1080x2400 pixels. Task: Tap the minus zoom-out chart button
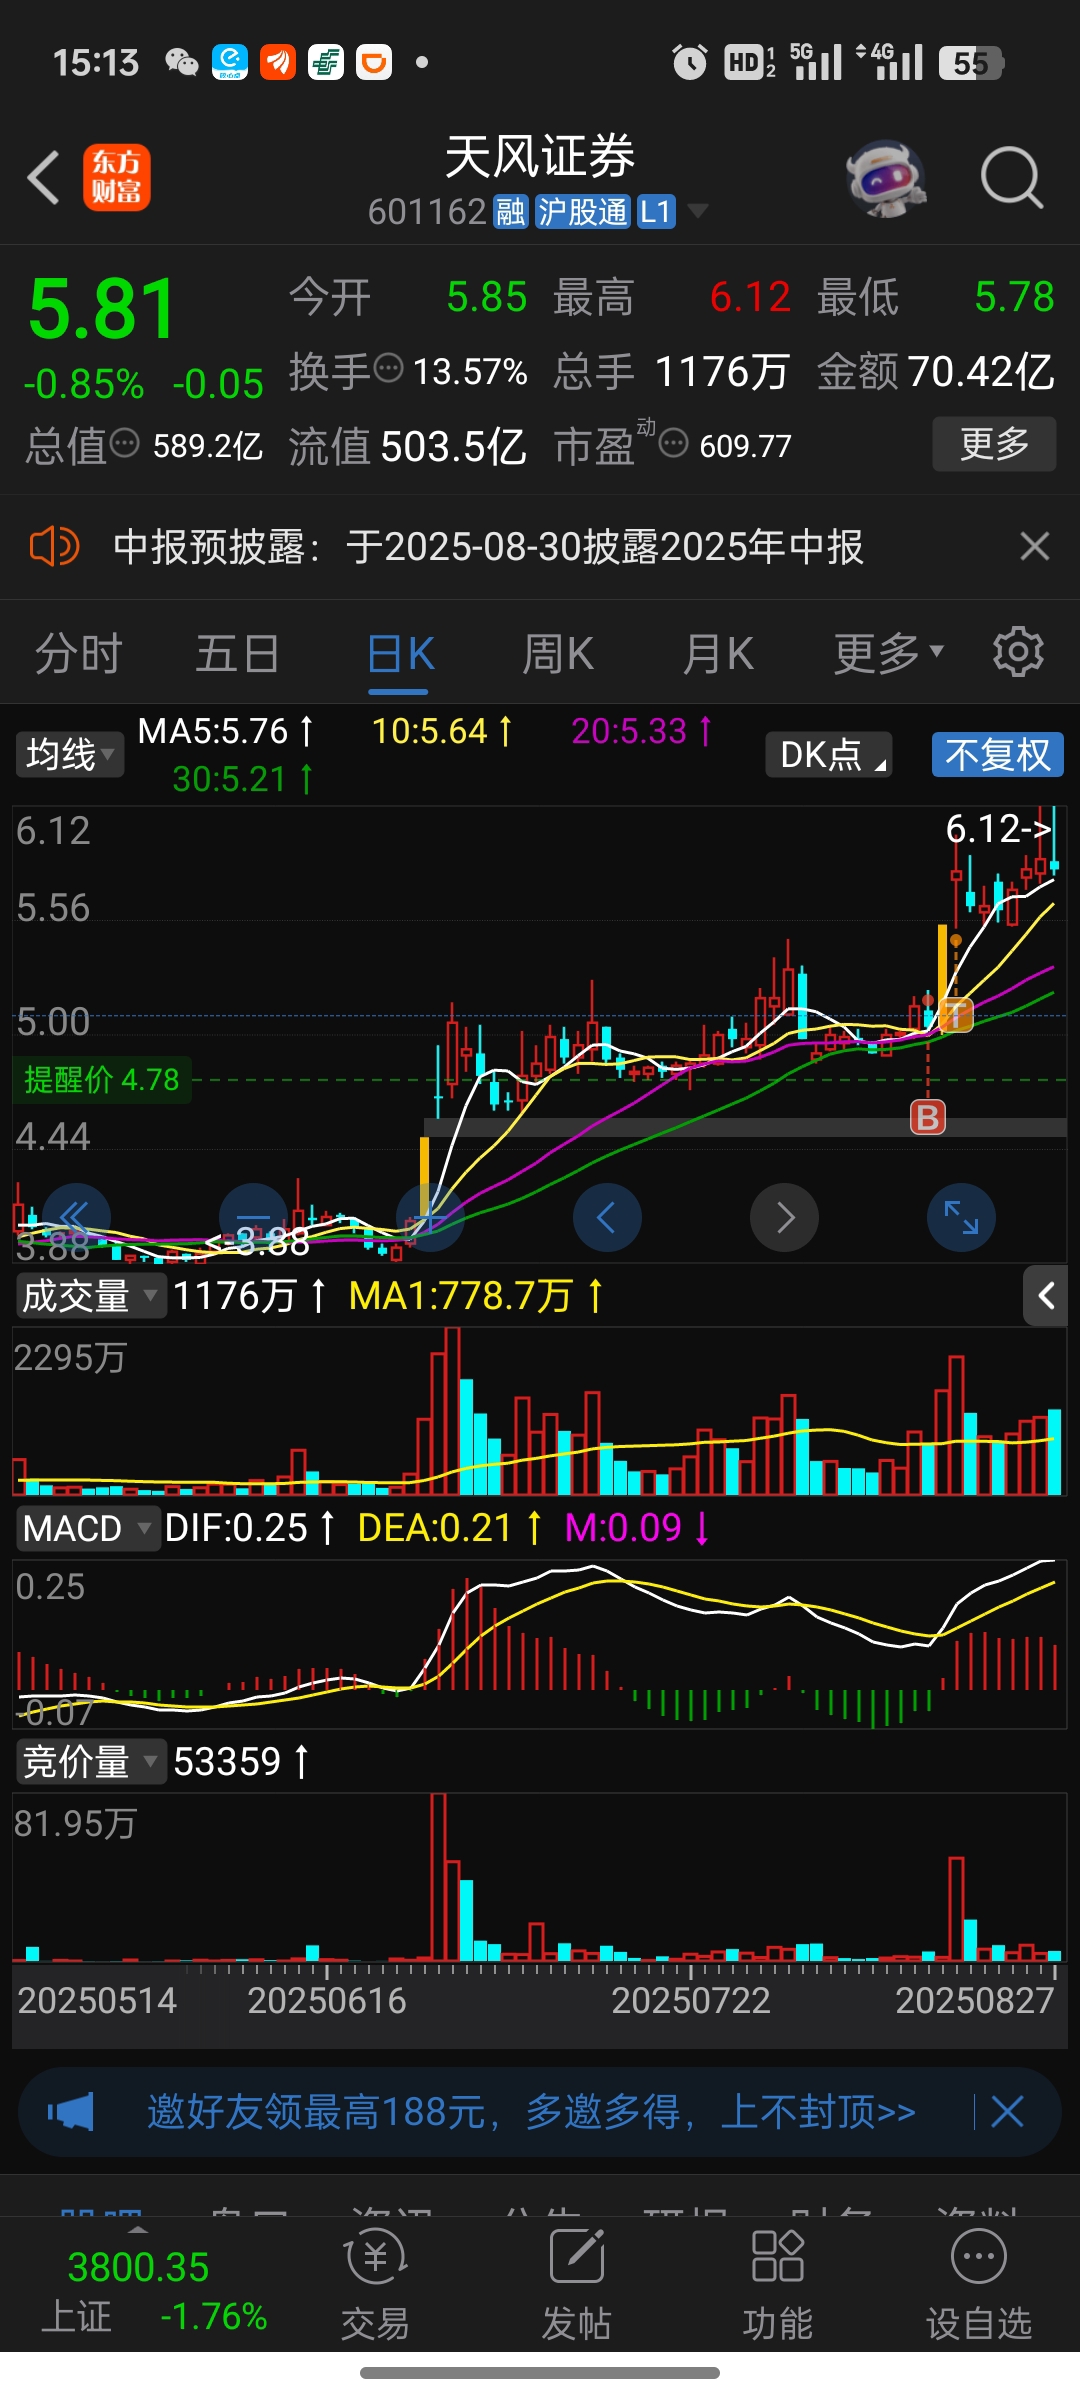(253, 1217)
